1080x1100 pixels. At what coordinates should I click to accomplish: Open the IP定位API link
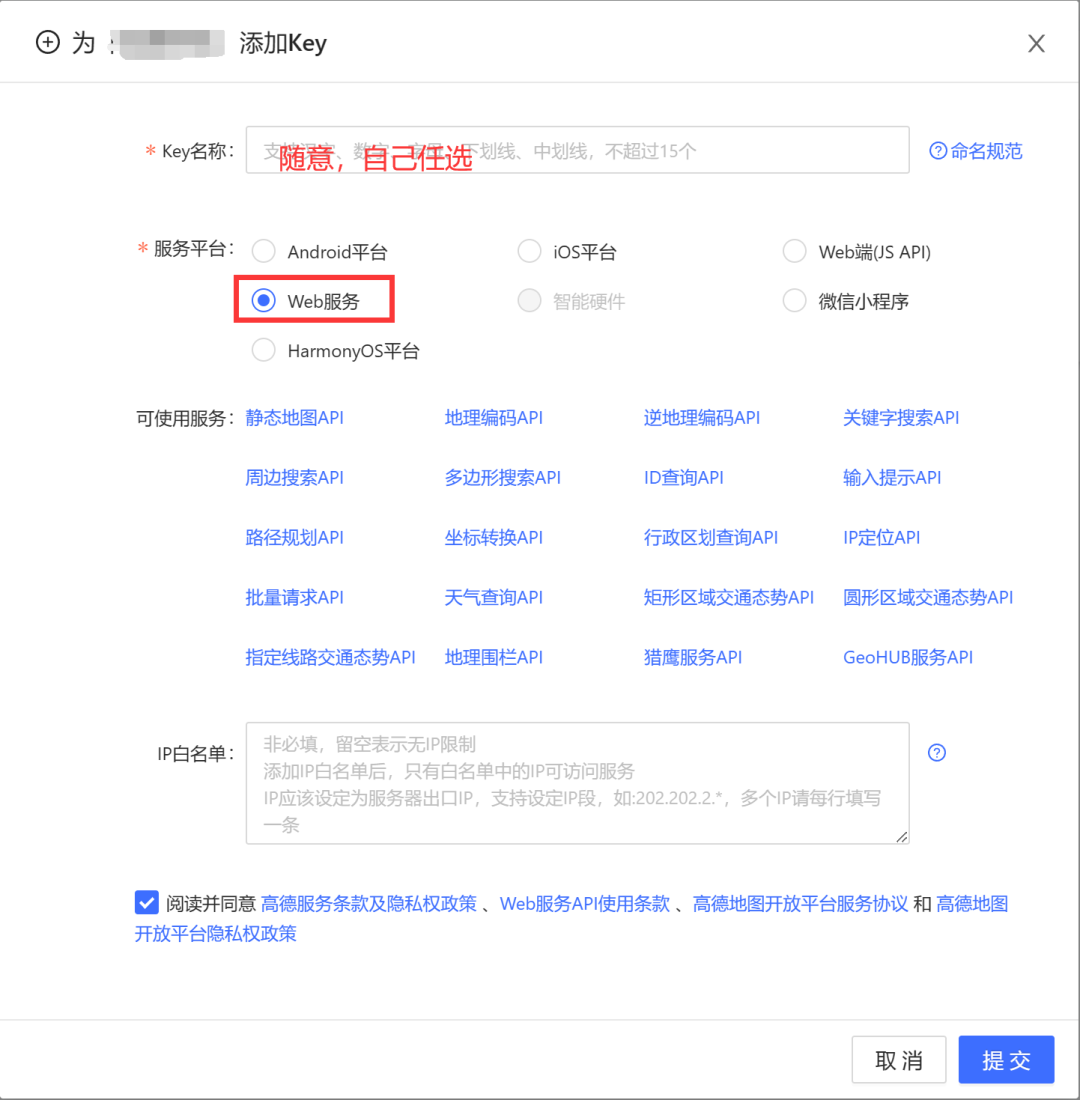tap(882, 538)
